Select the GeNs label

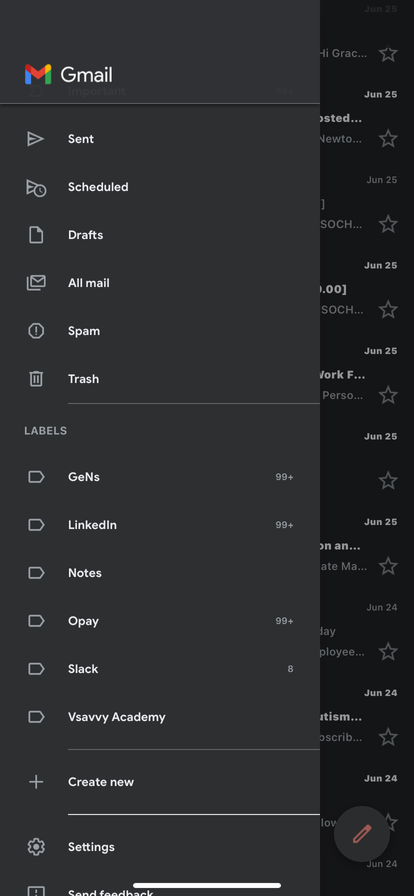click(160, 477)
